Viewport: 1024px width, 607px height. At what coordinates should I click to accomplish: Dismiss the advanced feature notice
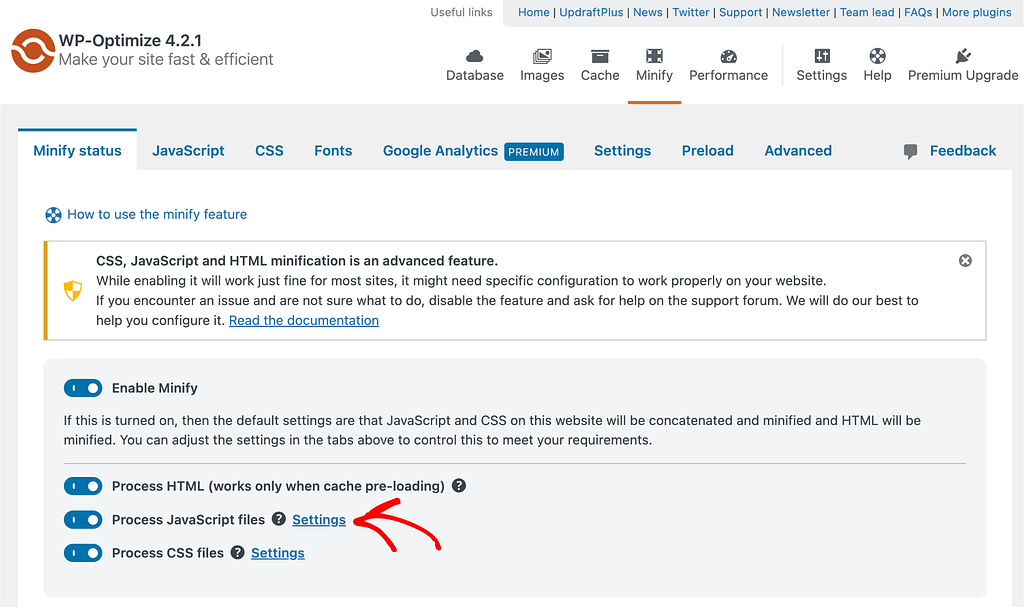click(x=965, y=261)
